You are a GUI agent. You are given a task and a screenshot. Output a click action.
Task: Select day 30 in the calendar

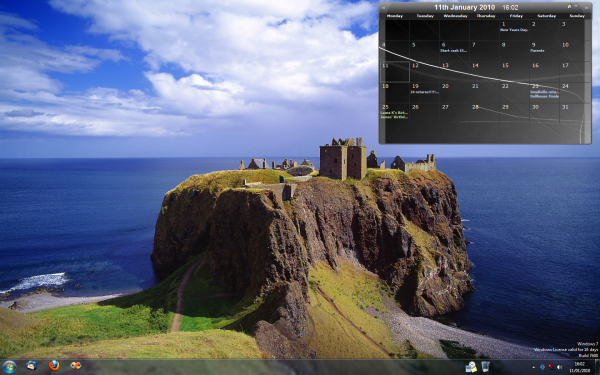click(x=545, y=113)
